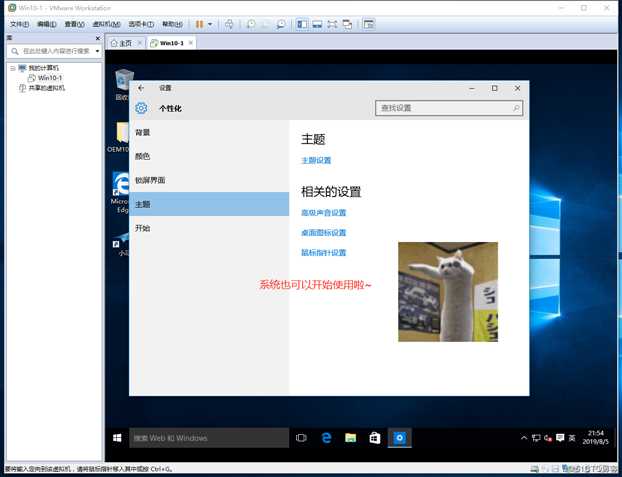622x477 pixels.
Task: Open the 桌面图标设置 link
Action: pos(324,233)
